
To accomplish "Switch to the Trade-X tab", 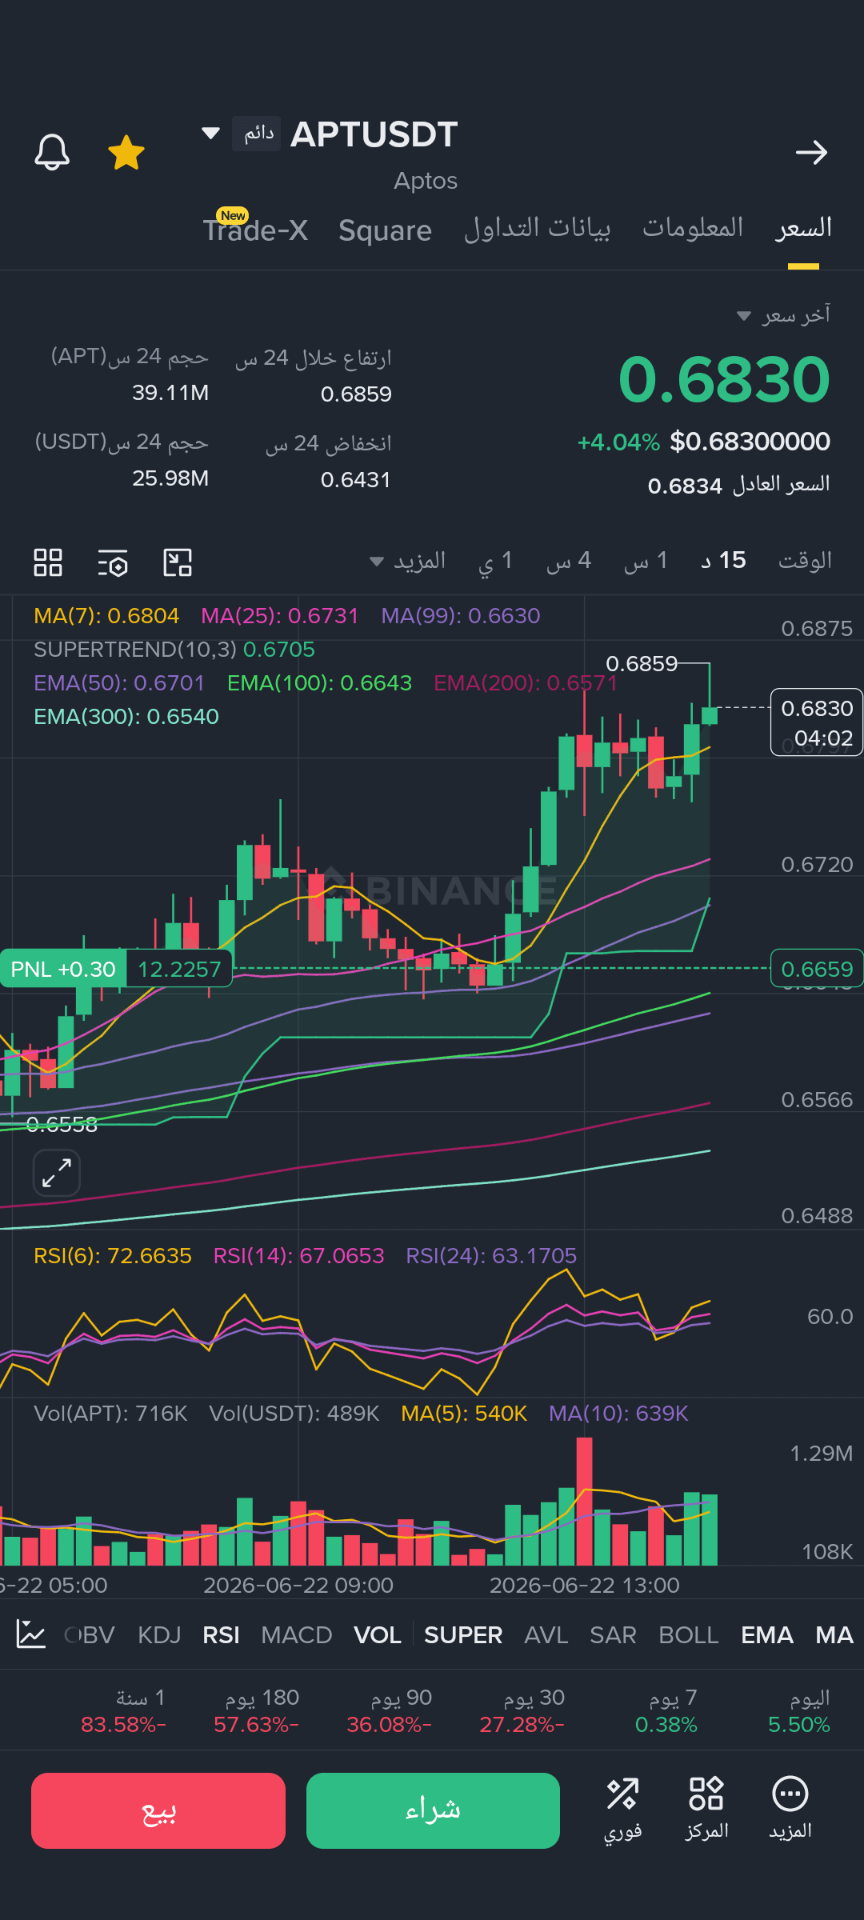I will (255, 230).
